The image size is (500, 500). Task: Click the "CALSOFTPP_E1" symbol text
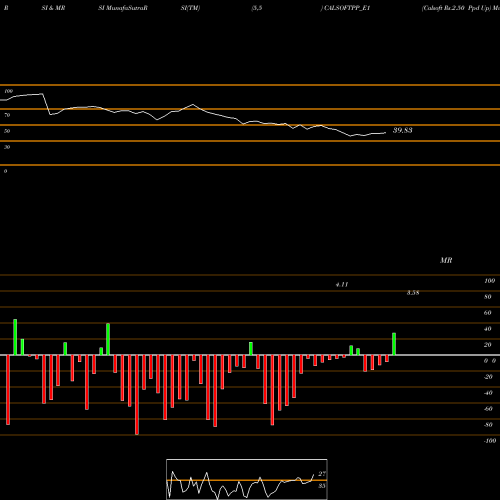(x=347, y=8)
